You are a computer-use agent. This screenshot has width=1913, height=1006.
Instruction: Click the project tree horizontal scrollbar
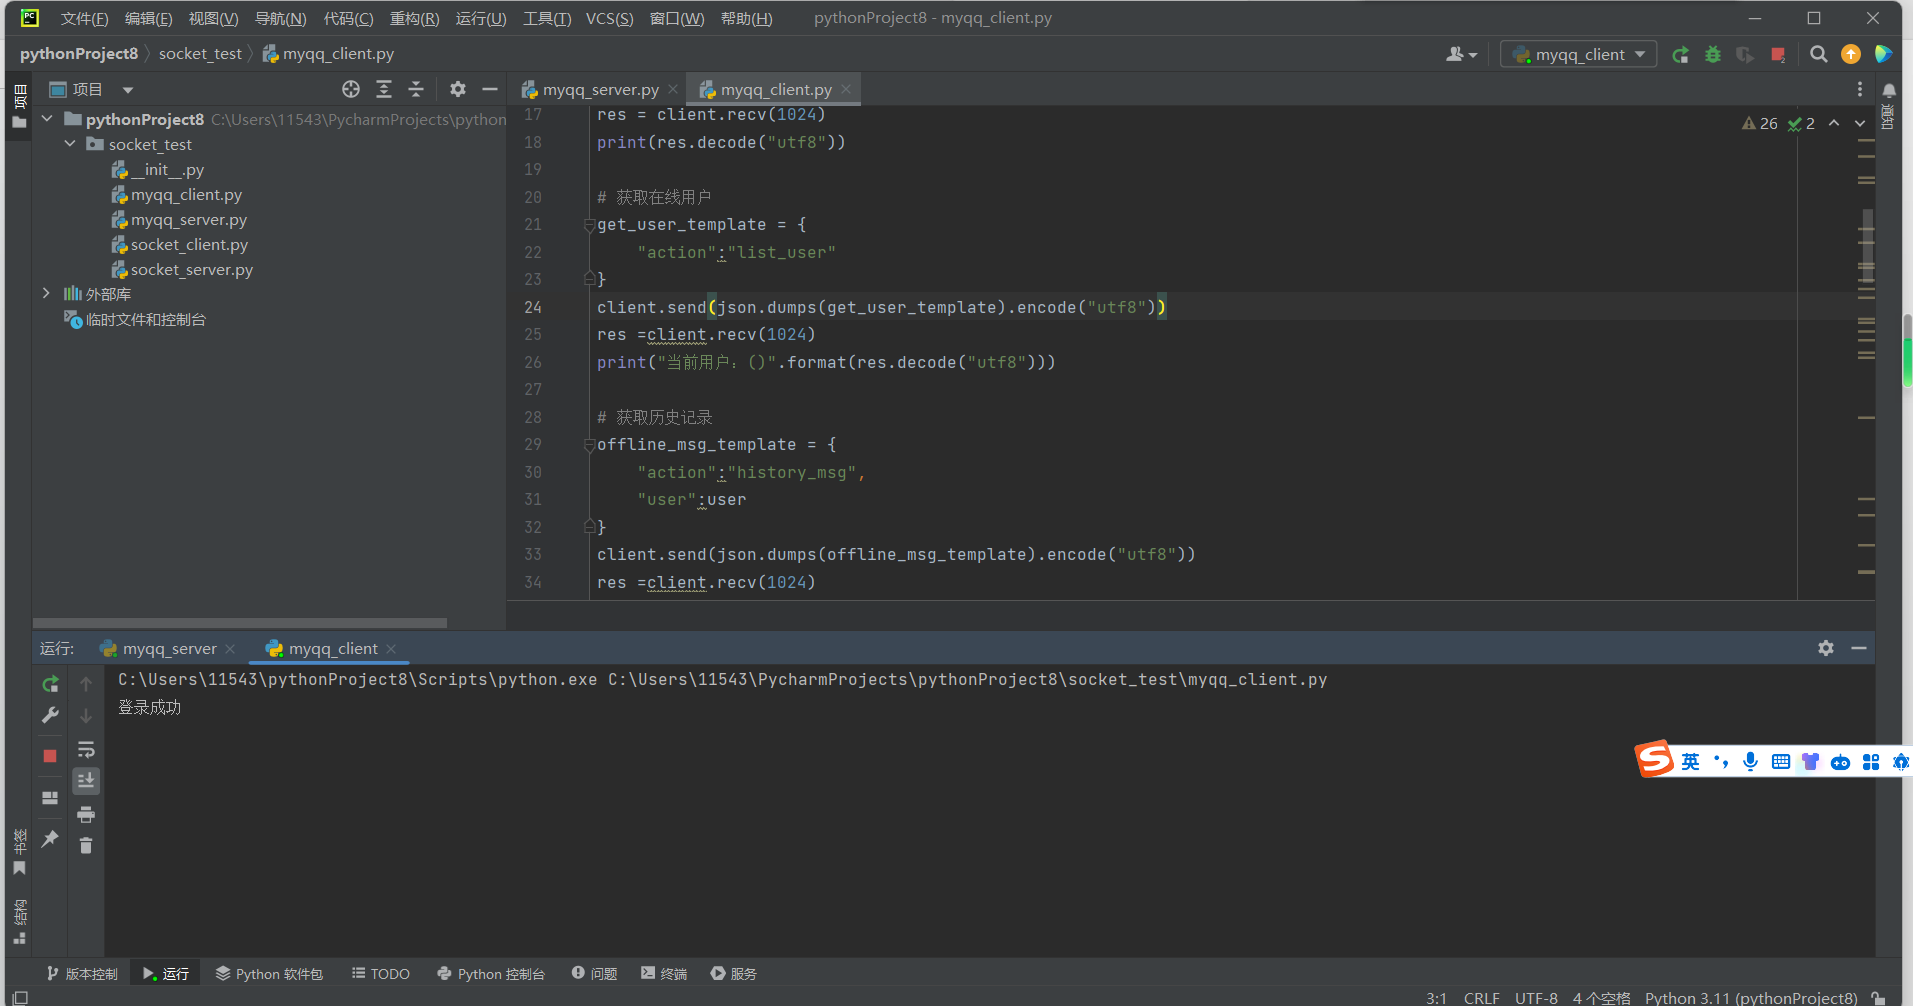pos(240,622)
